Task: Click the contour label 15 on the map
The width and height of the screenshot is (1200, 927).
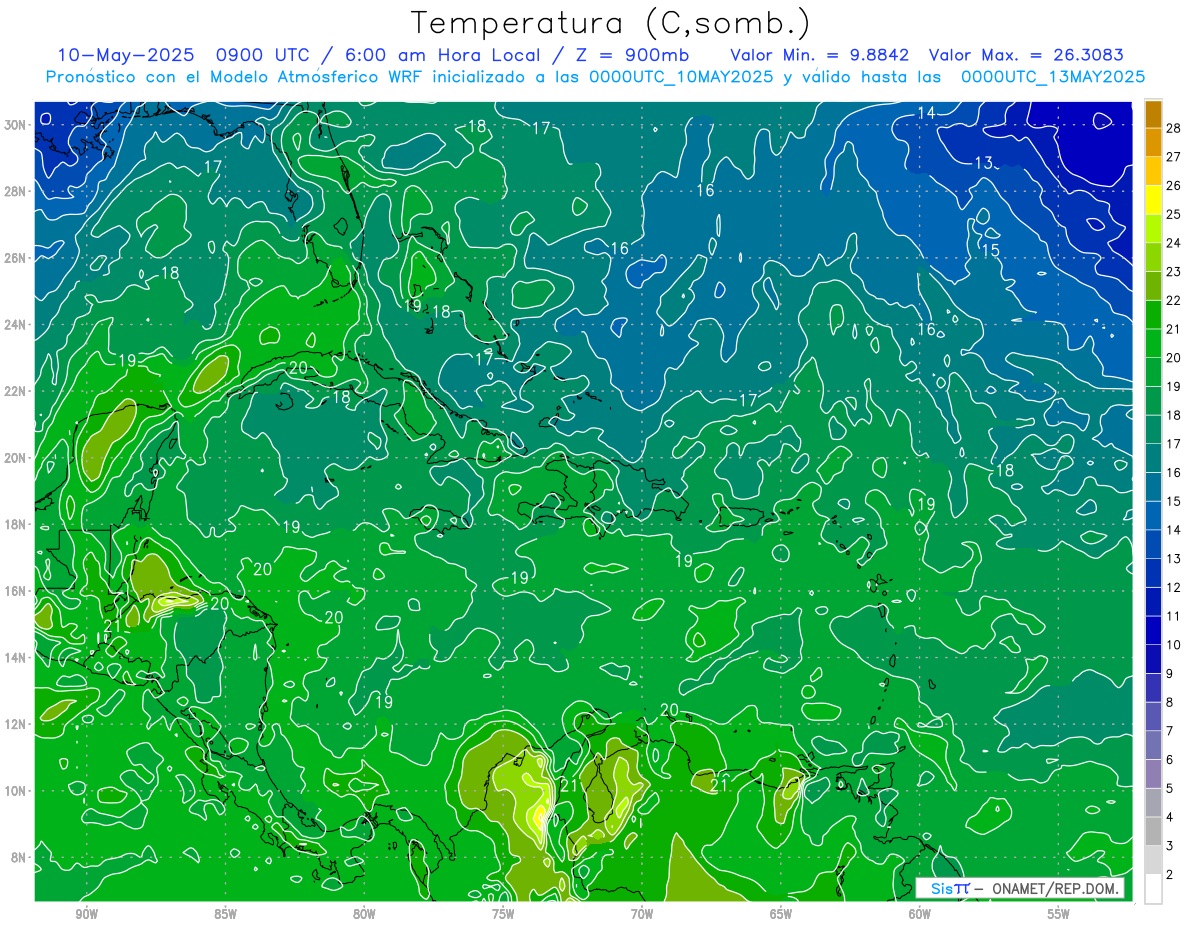Action: (990, 251)
